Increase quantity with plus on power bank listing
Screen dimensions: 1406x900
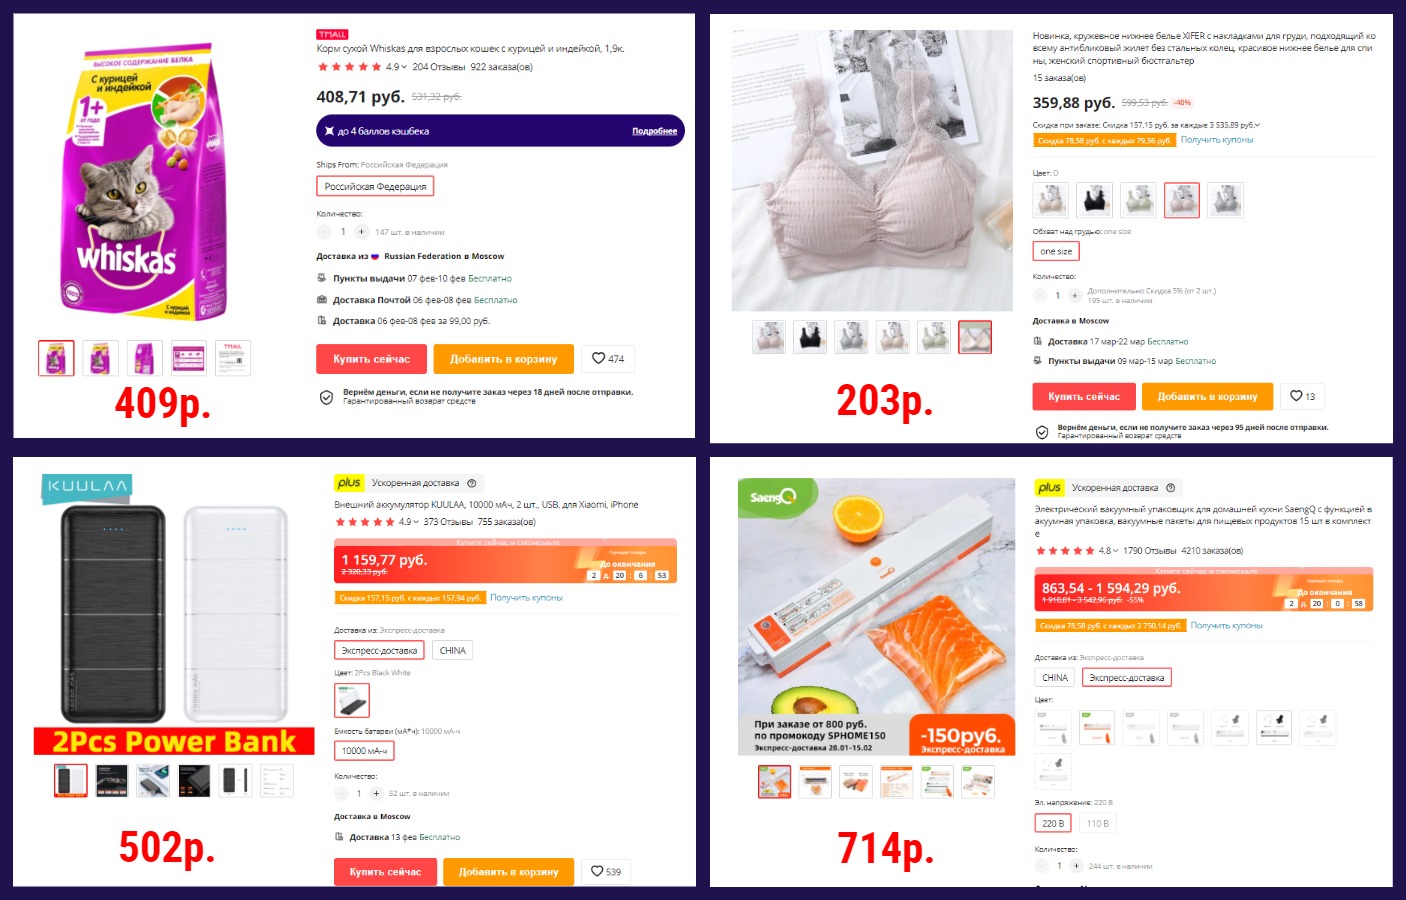tap(376, 793)
